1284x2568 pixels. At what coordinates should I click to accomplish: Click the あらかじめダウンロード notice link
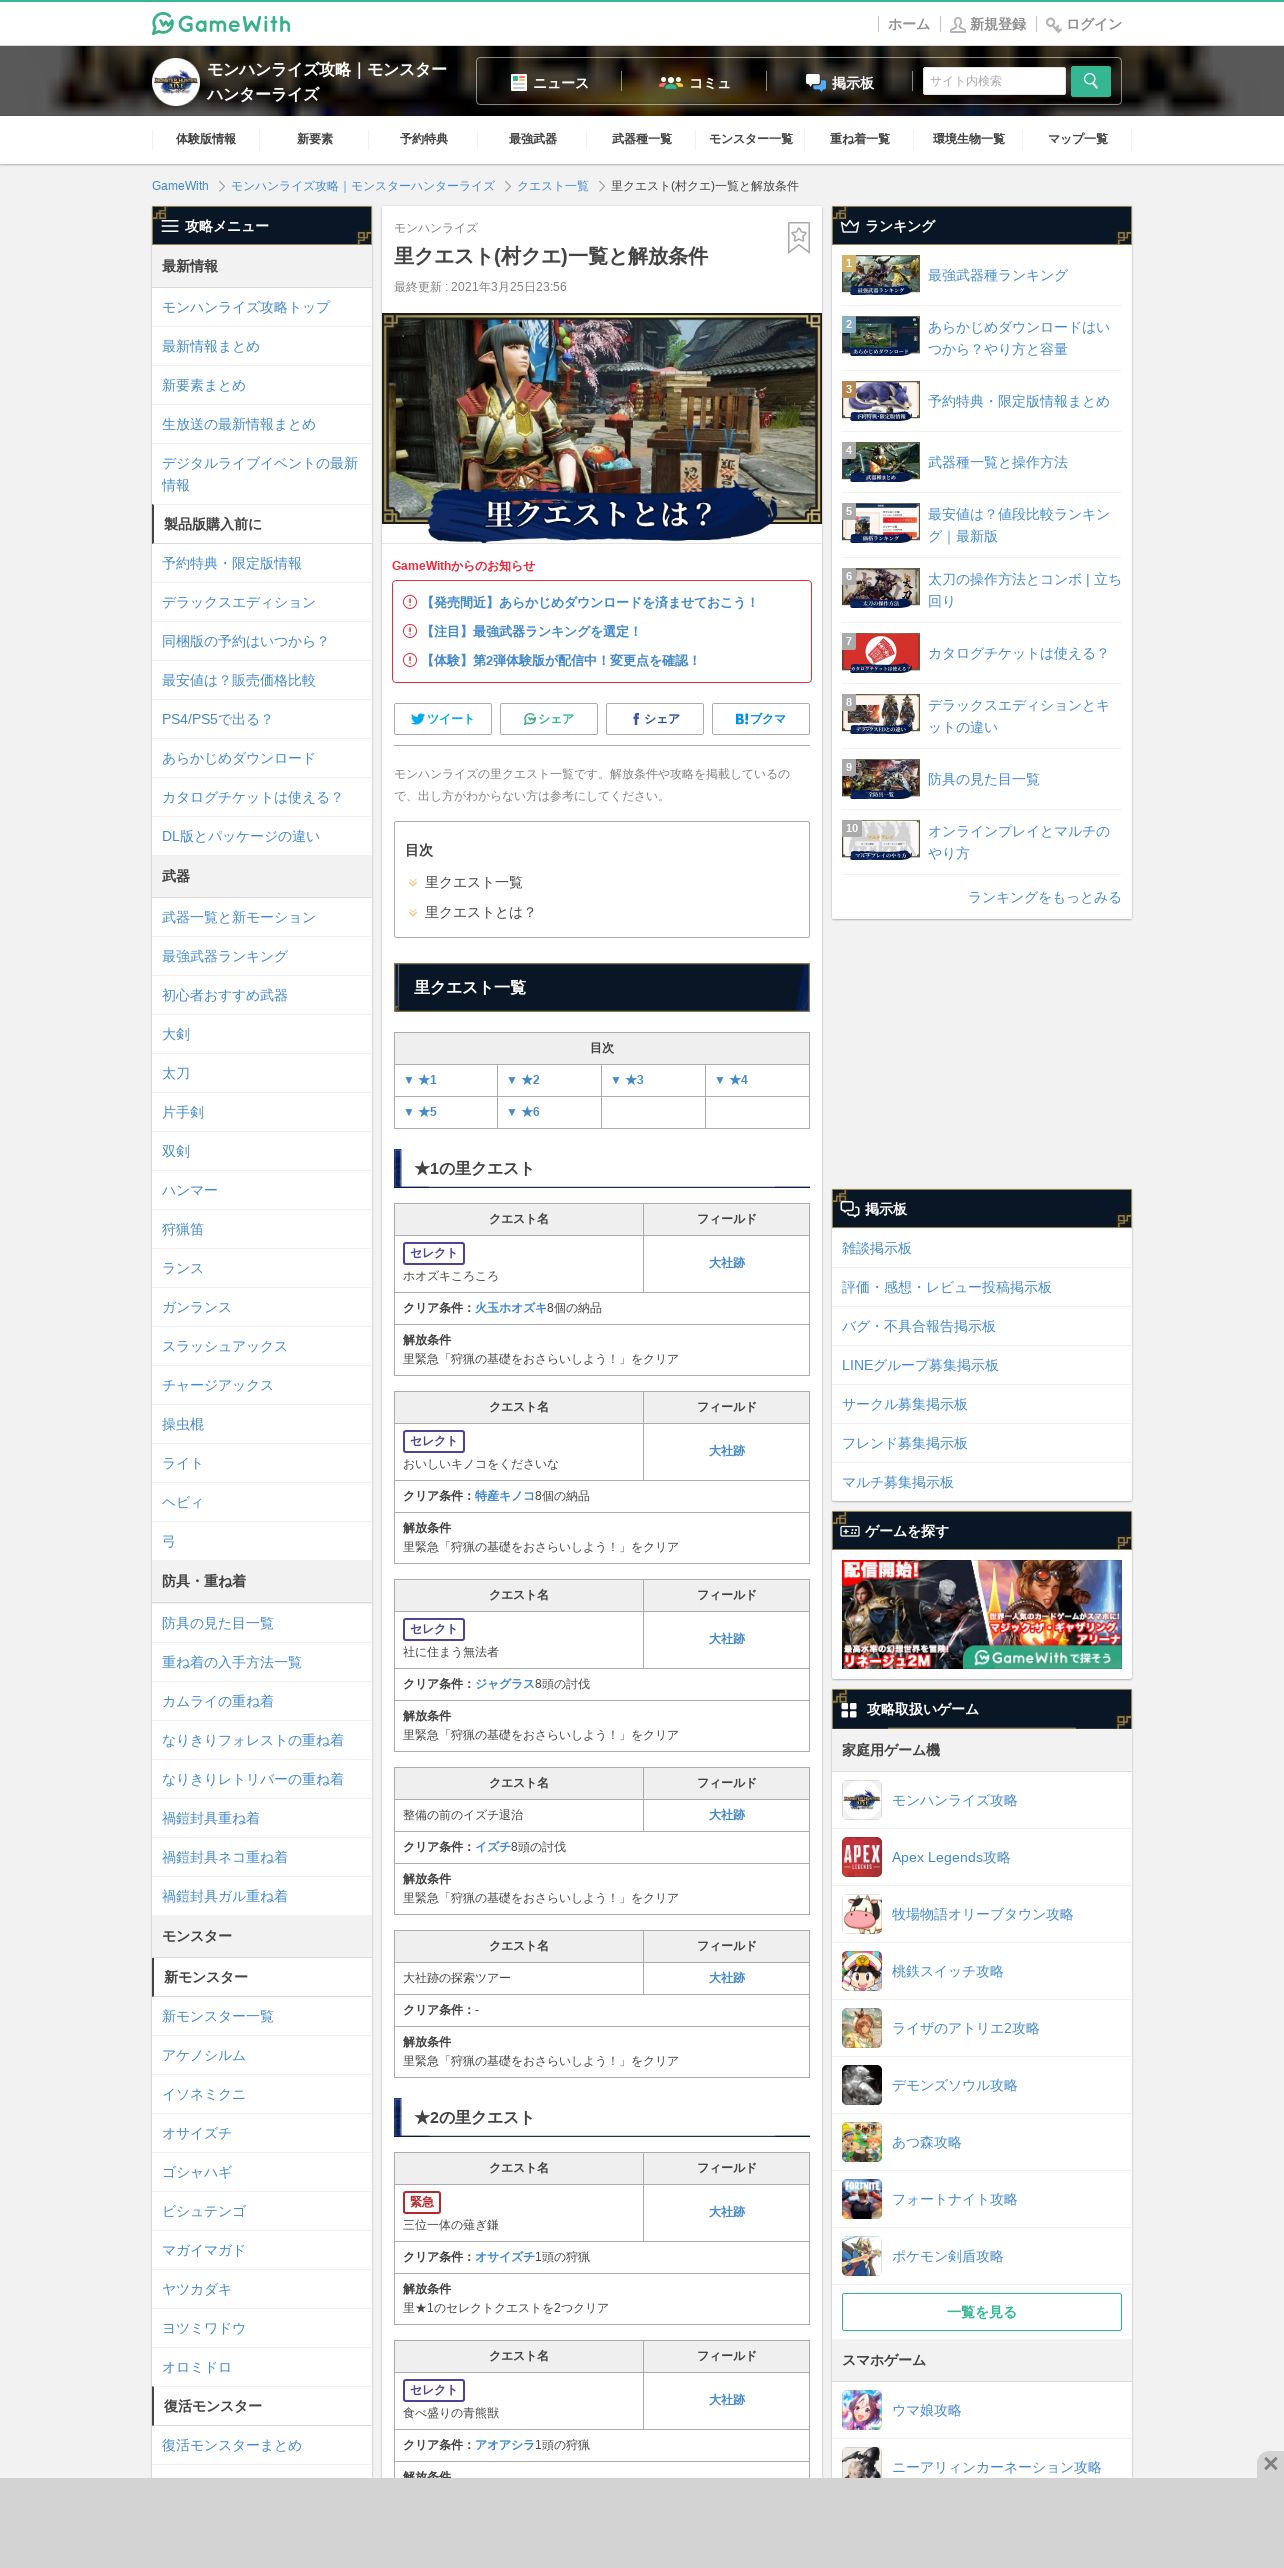(590, 603)
